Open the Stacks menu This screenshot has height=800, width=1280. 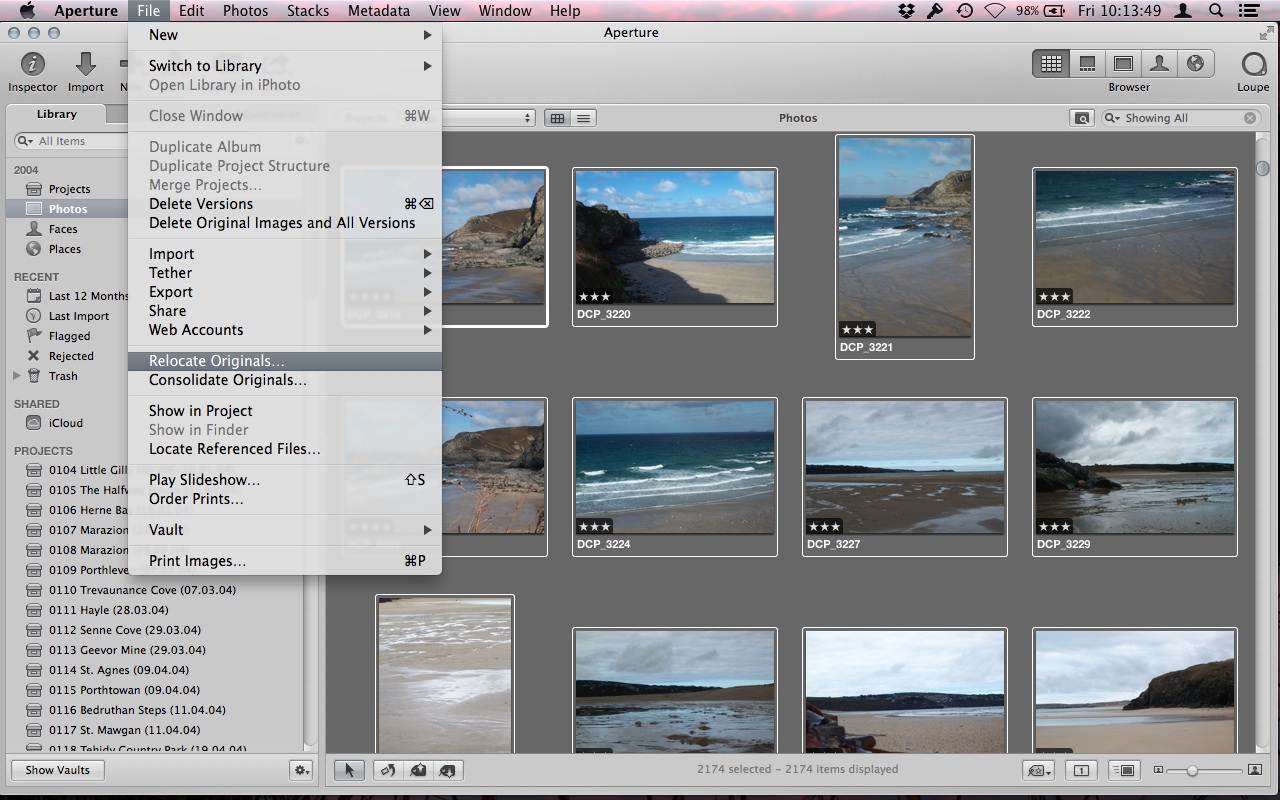[x=307, y=11]
